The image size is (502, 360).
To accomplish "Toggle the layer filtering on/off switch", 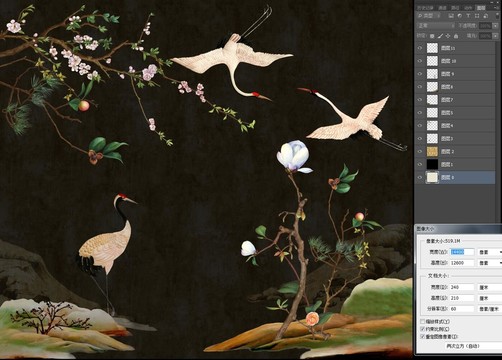I will pyautogui.click(x=497, y=16).
